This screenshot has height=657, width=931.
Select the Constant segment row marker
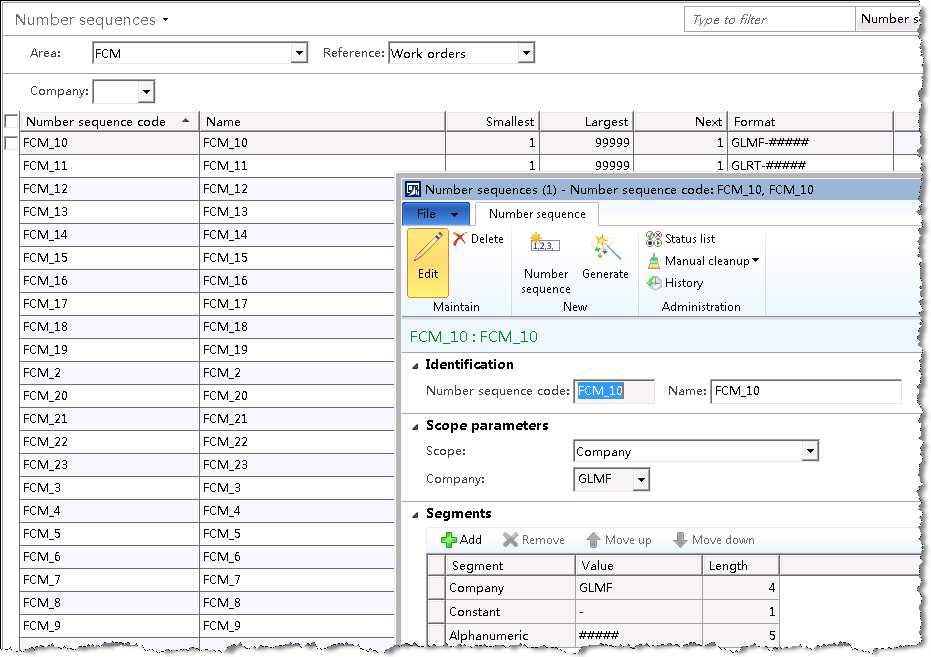point(436,611)
